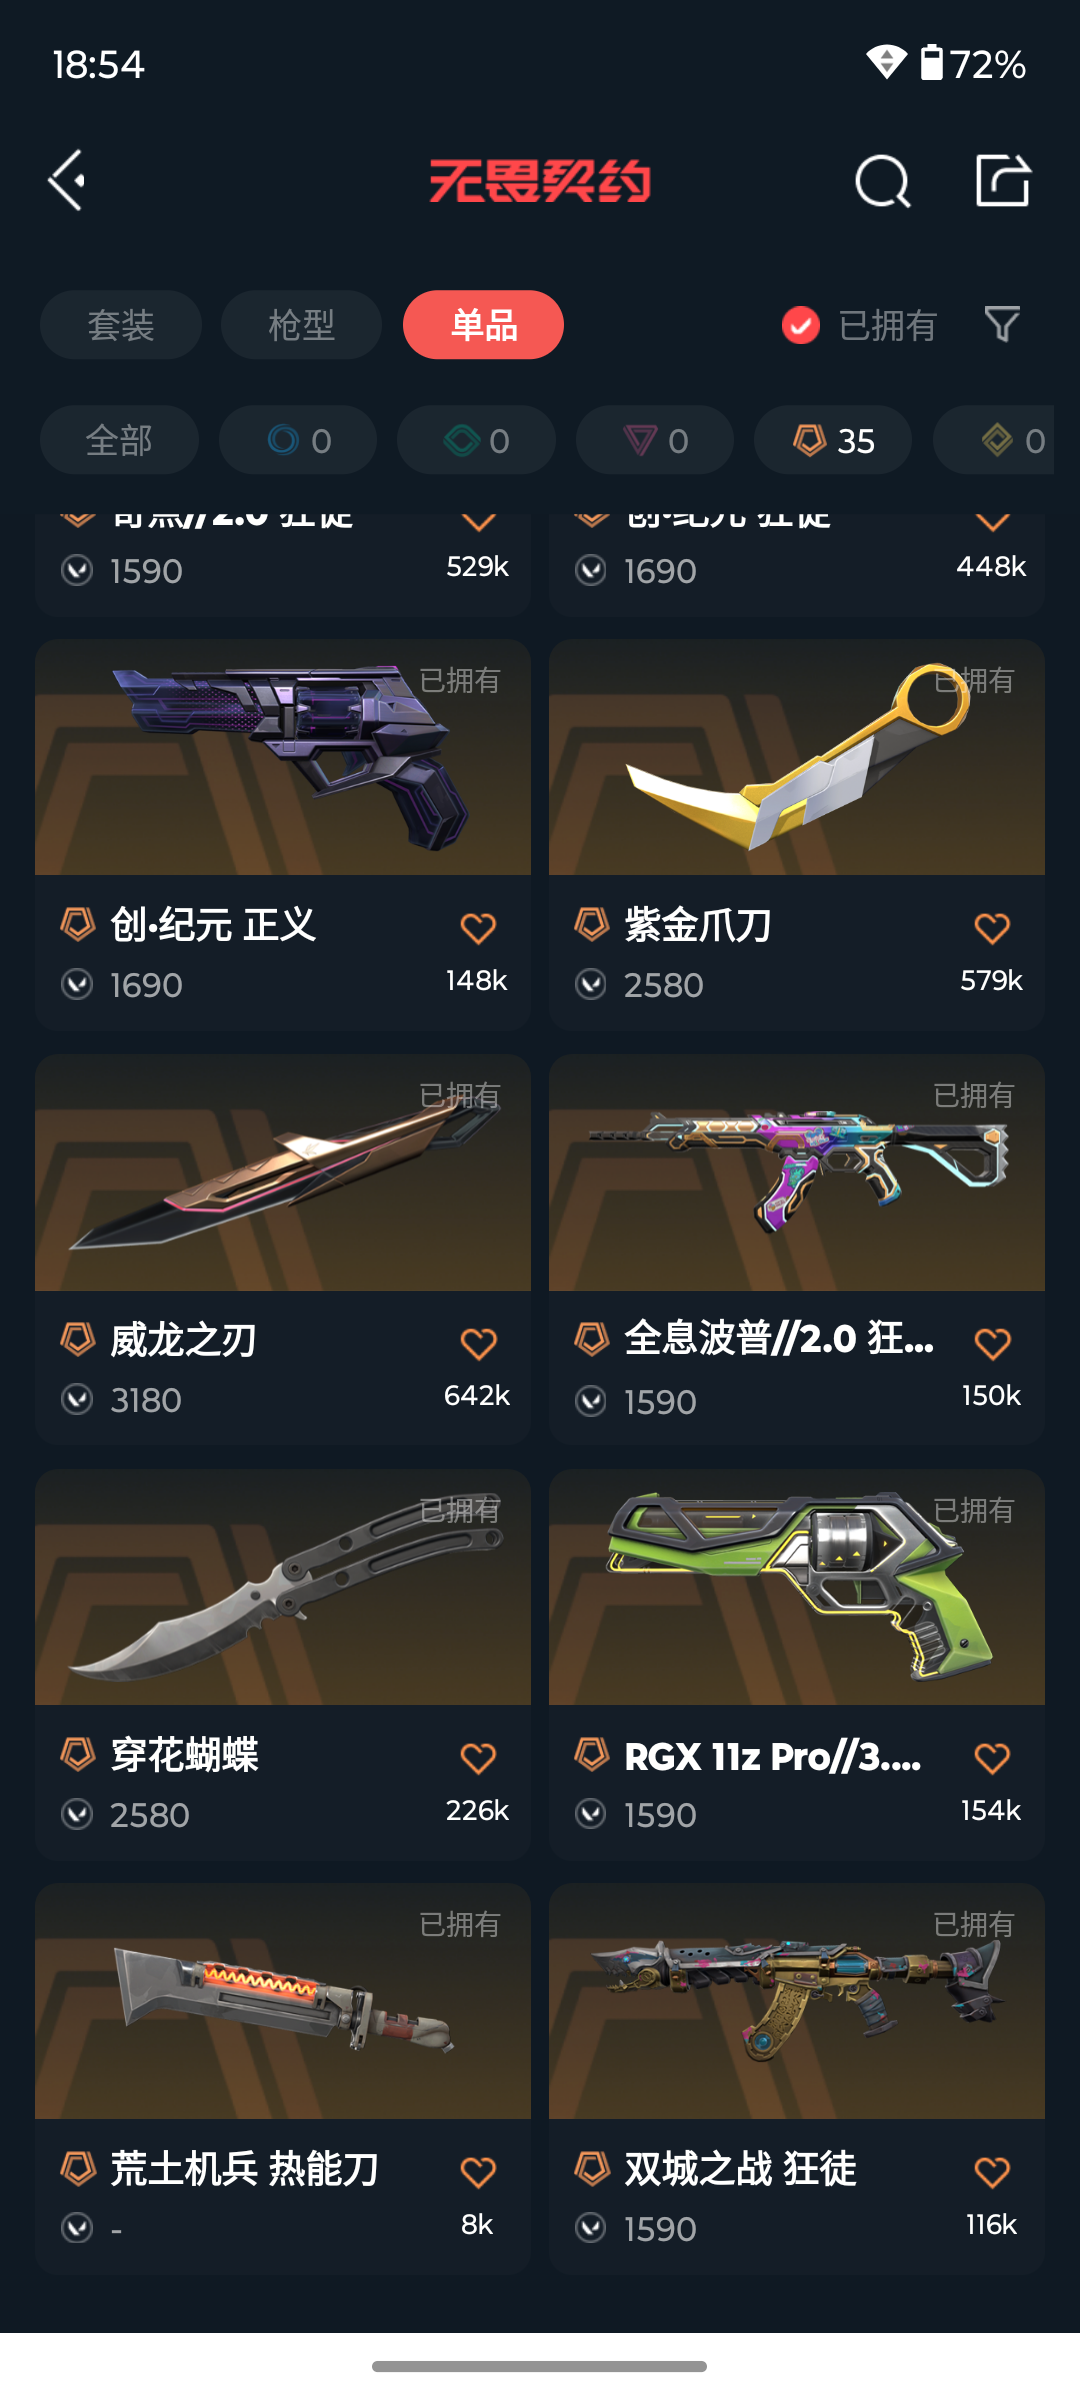Tap the back arrow icon
The height and width of the screenshot is (2400, 1080).
67,181
